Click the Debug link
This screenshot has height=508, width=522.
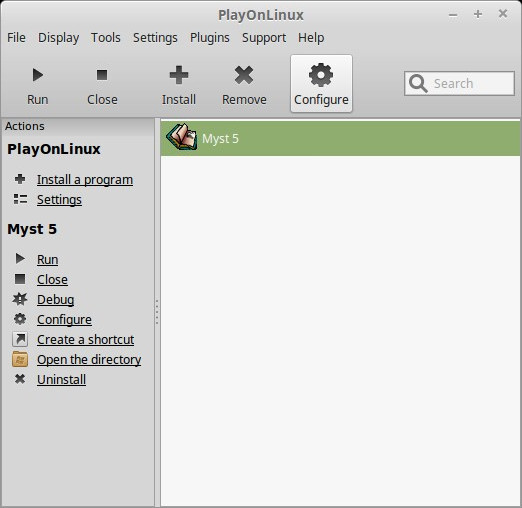point(55,300)
